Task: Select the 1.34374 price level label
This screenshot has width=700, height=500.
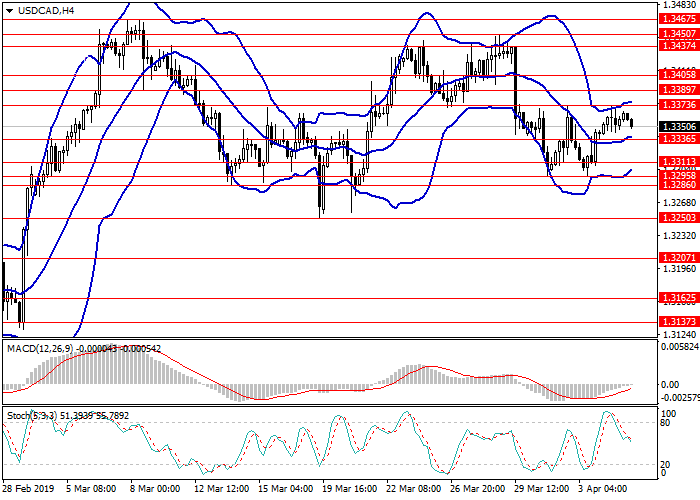Action: 679,47
